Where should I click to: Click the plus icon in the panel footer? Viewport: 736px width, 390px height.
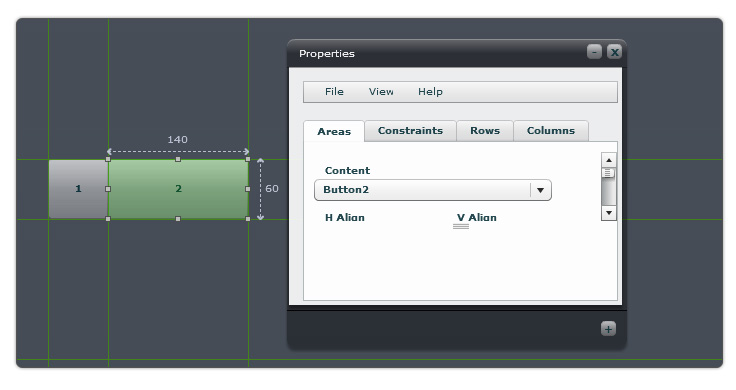coord(608,329)
